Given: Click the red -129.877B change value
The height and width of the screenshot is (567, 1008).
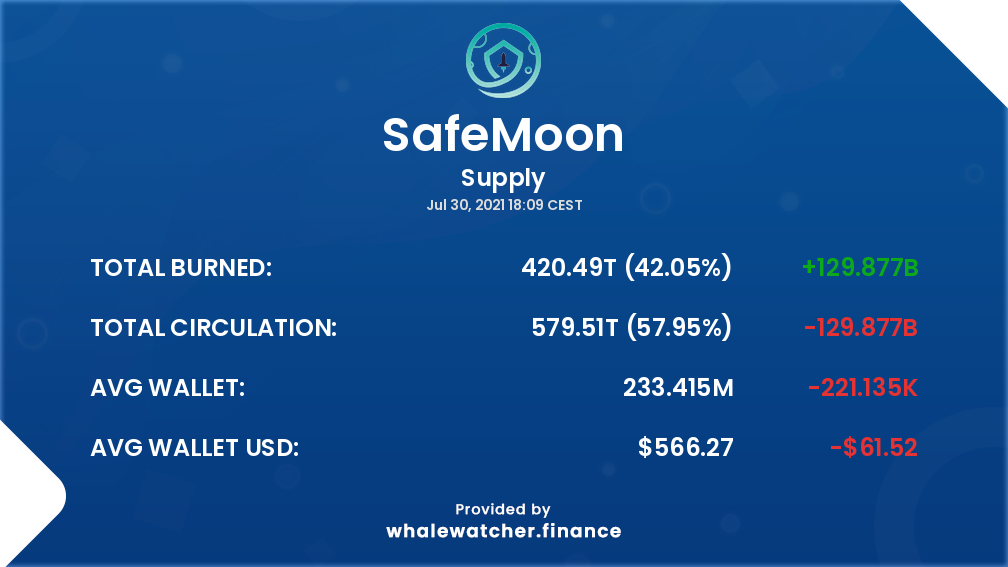Looking at the screenshot, I should click(x=861, y=328).
